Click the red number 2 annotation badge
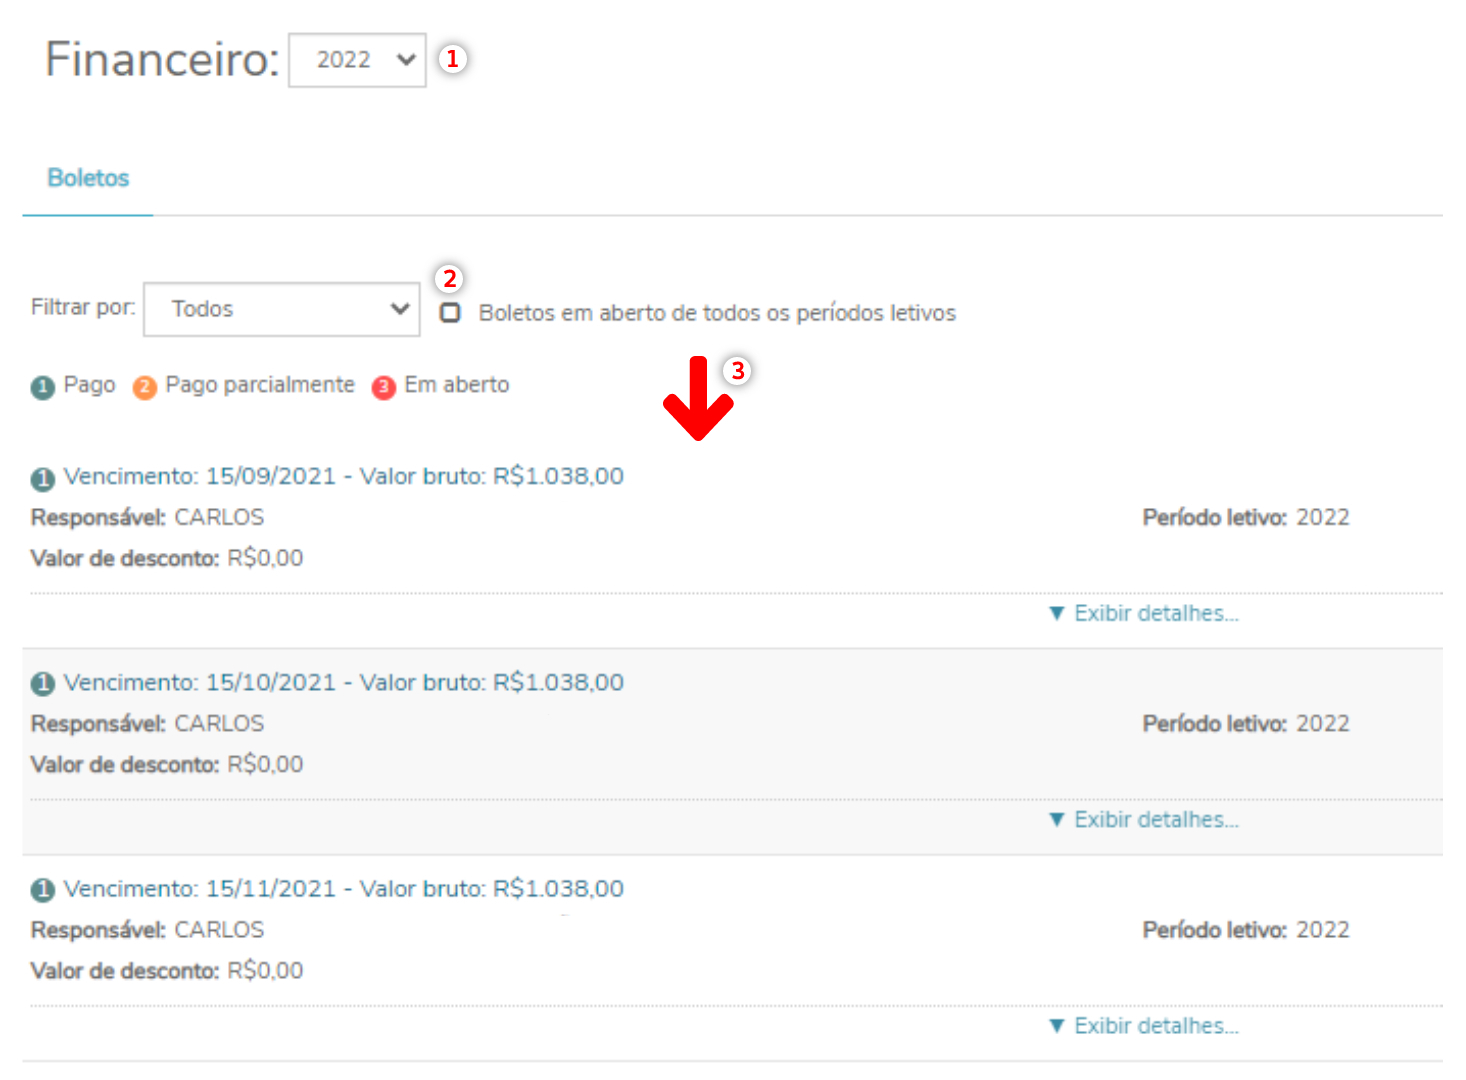This screenshot has height=1080, width=1466. (x=450, y=279)
